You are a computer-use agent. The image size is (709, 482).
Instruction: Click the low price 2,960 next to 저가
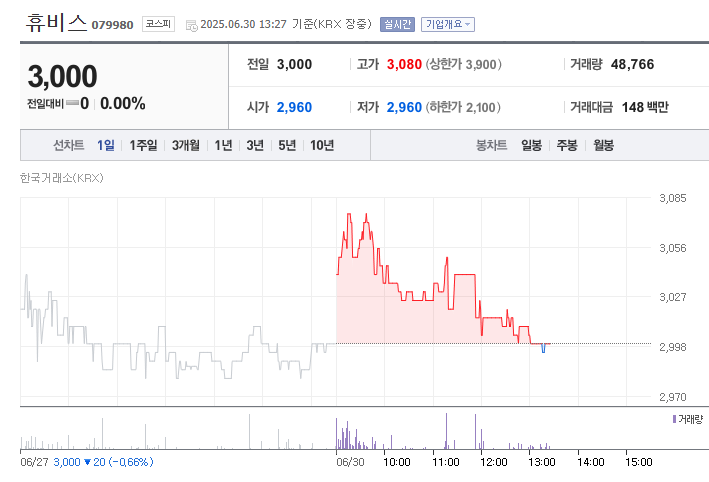pyautogui.click(x=404, y=107)
